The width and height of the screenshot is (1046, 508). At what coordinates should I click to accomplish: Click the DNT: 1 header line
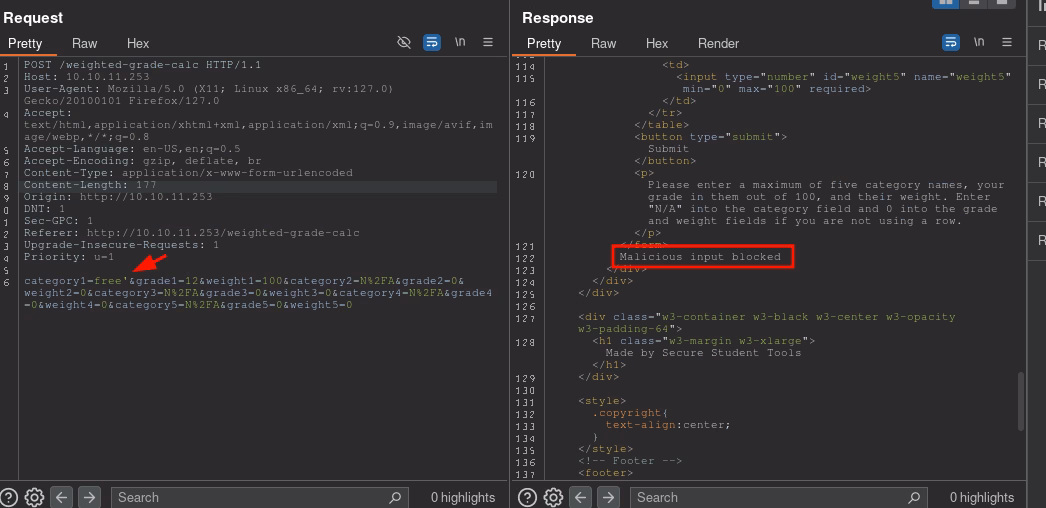click(x=45, y=209)
